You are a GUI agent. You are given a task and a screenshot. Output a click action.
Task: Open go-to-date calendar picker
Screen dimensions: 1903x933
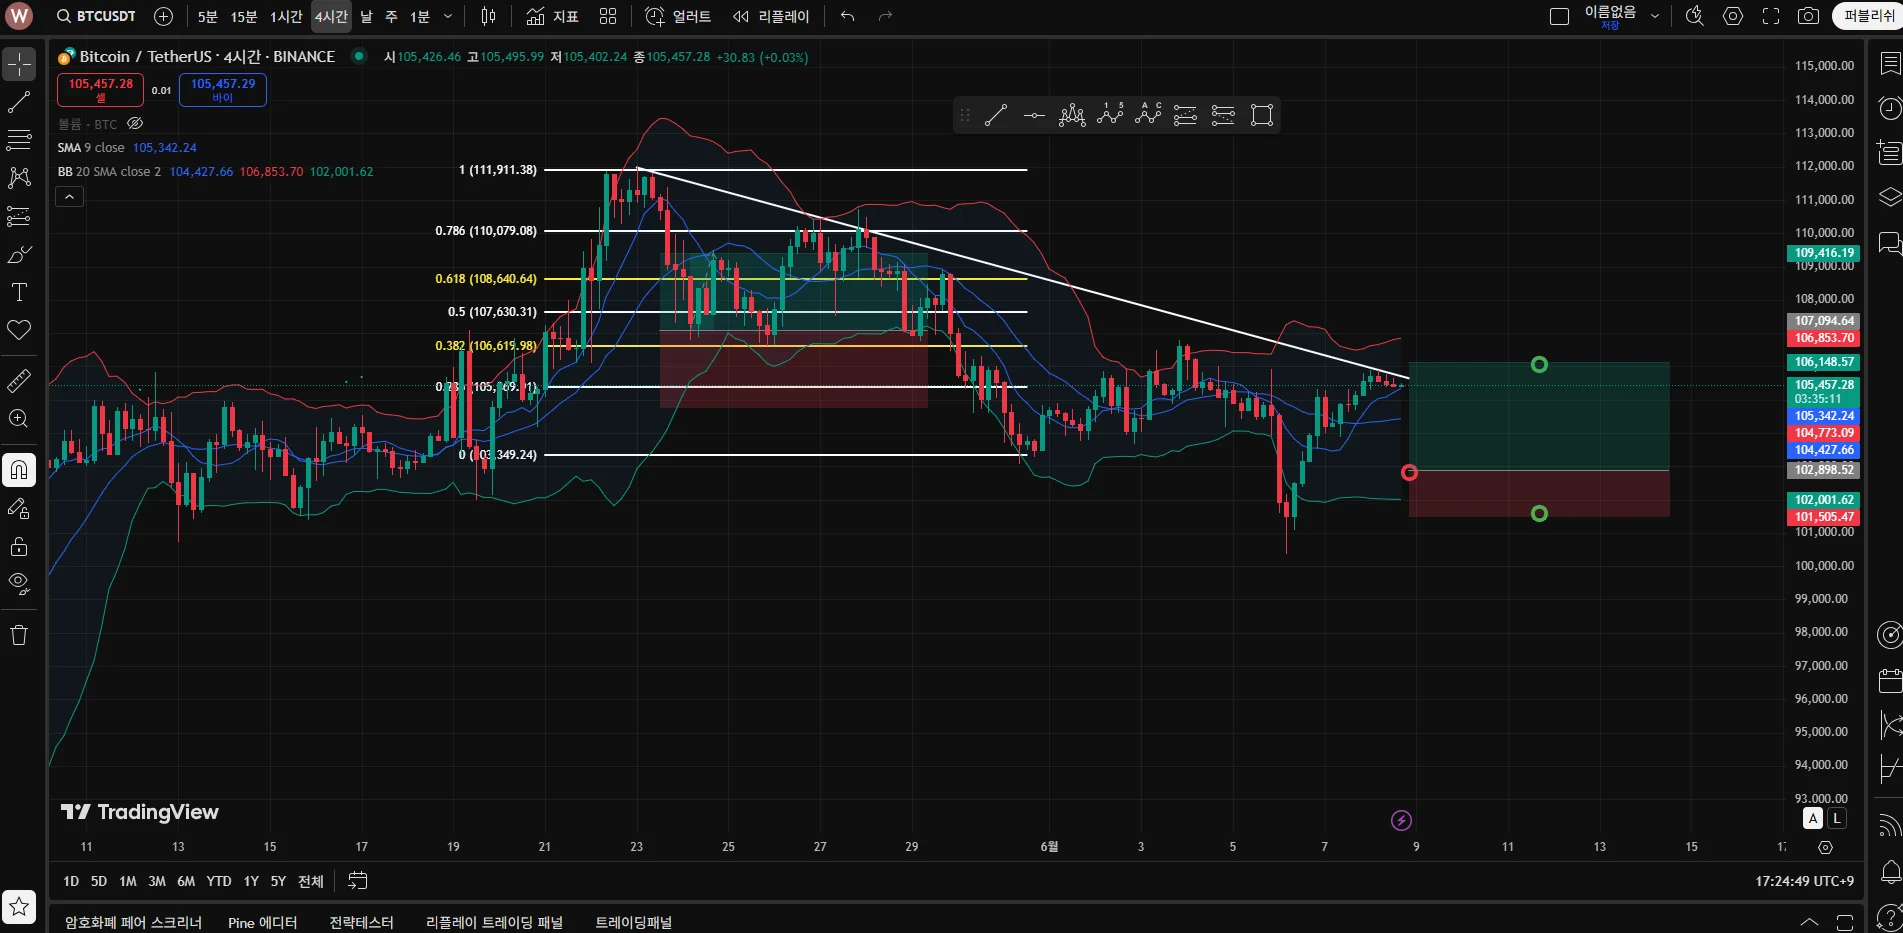(x=357, y=881)
